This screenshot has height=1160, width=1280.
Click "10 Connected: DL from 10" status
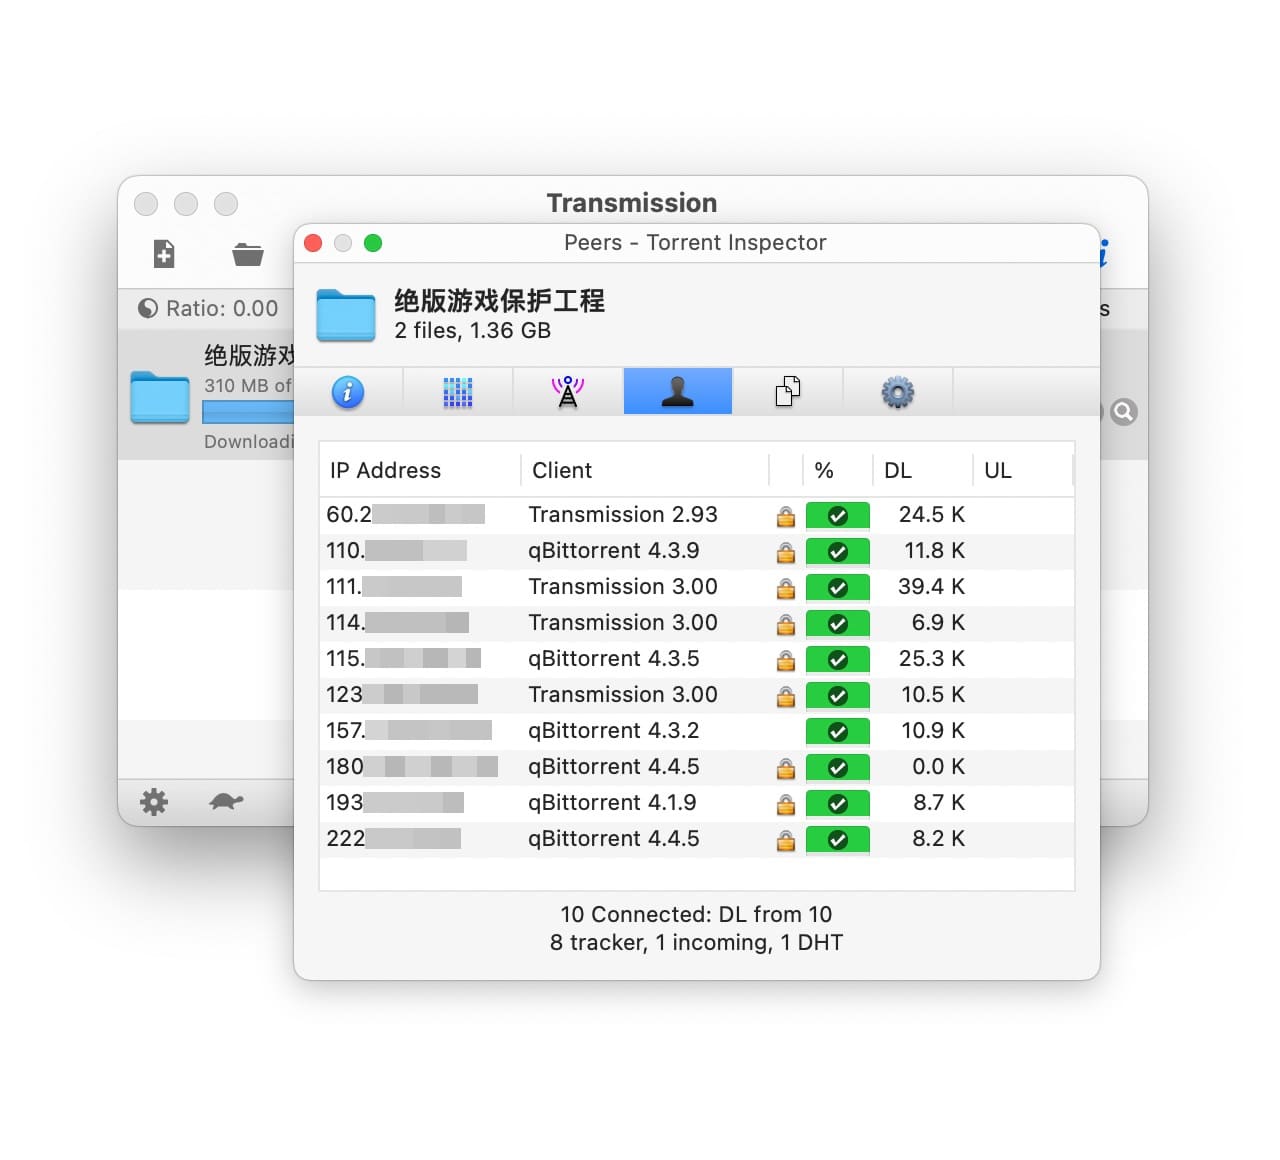(696, 914)
